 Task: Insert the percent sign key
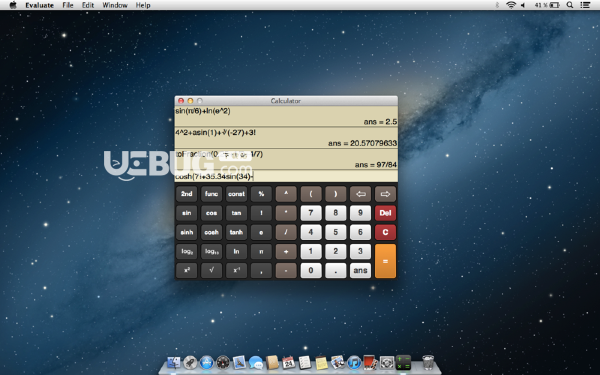(261, 194)
